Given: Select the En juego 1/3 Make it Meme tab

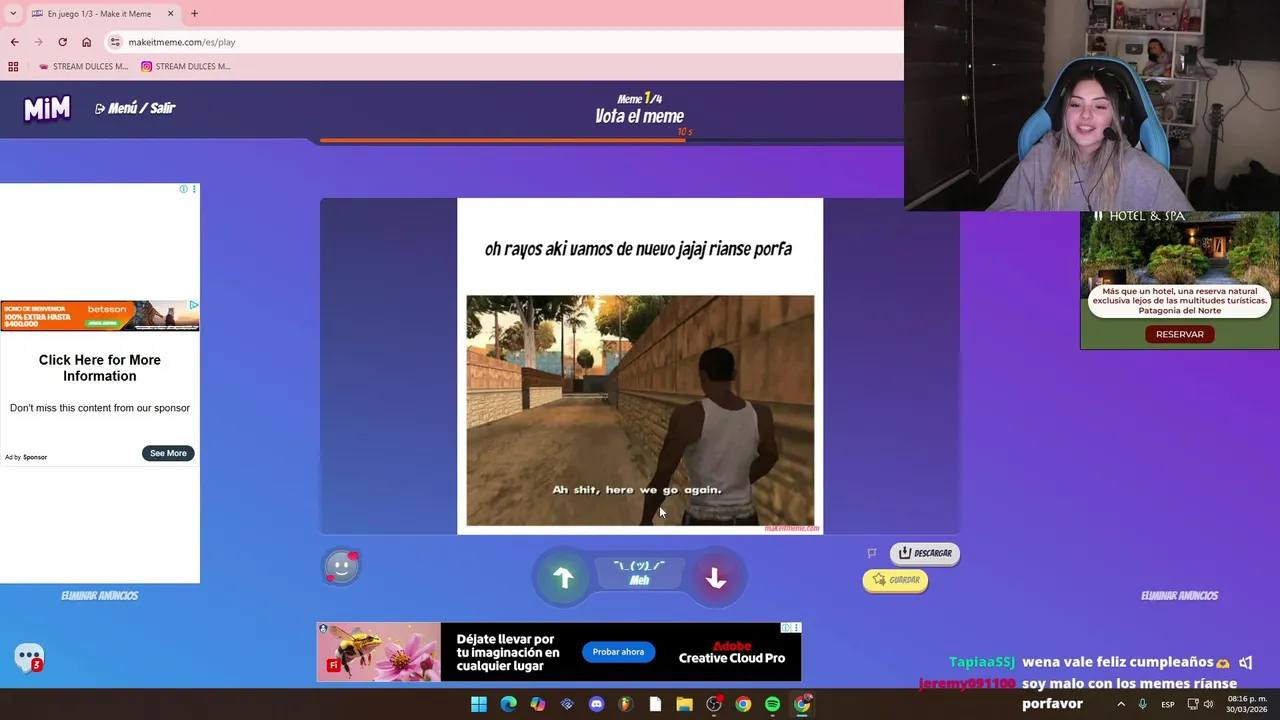Looking at the screenshot, I should pyautogui.click(x=103, y=14).
